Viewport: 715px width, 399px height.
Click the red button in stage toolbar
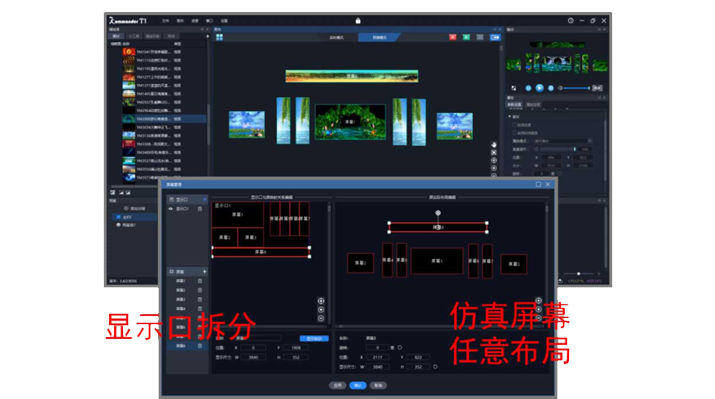coord(452,37)
